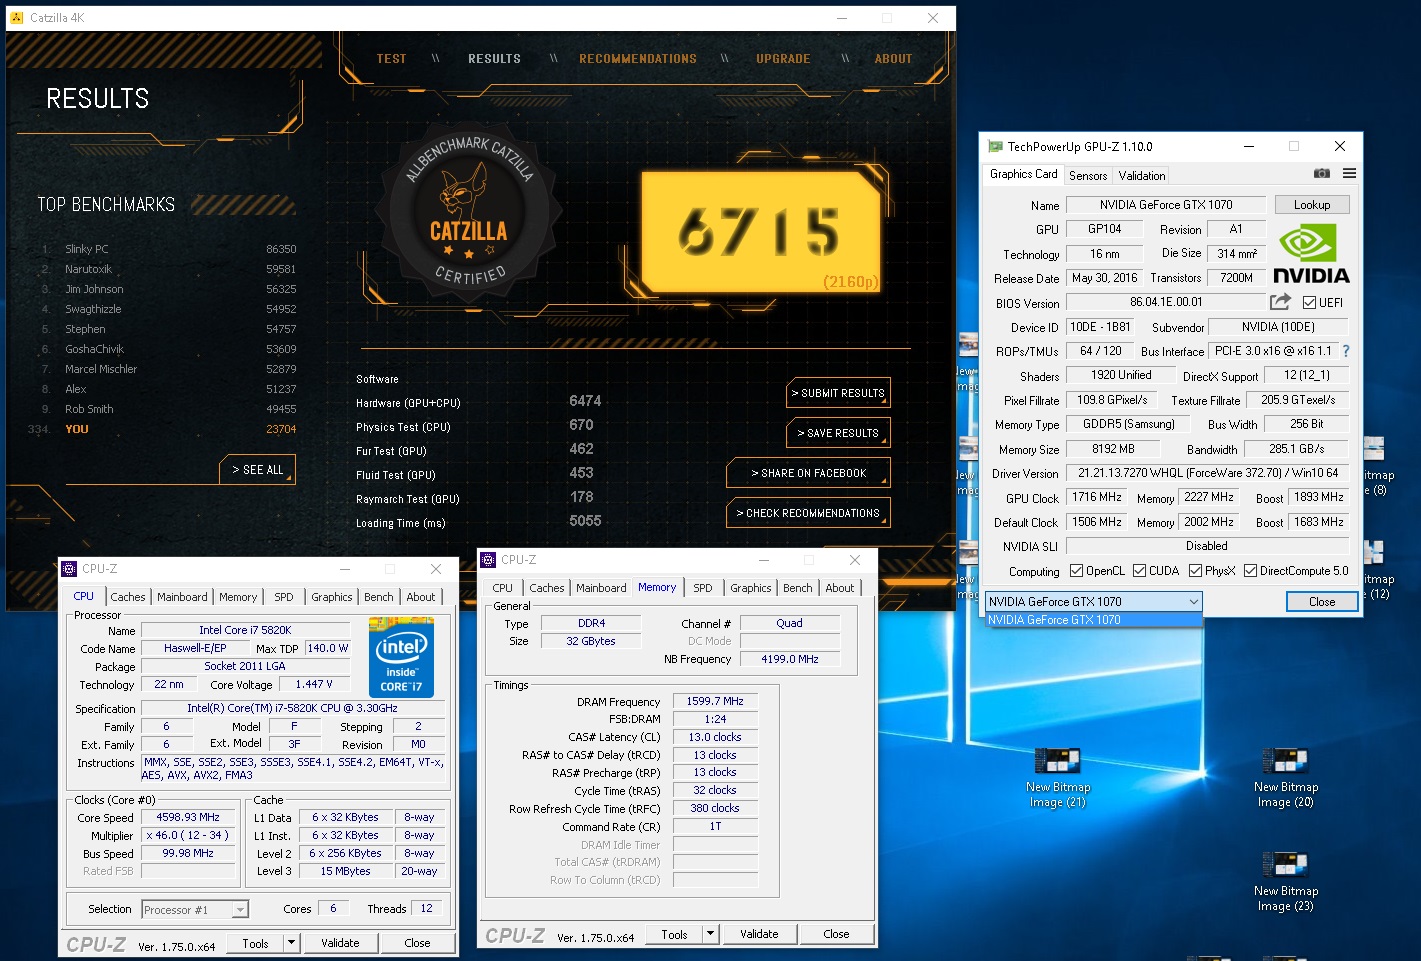Go to the TEST section in Catzilla
The image size is (1421, 961).
(391, 59)
